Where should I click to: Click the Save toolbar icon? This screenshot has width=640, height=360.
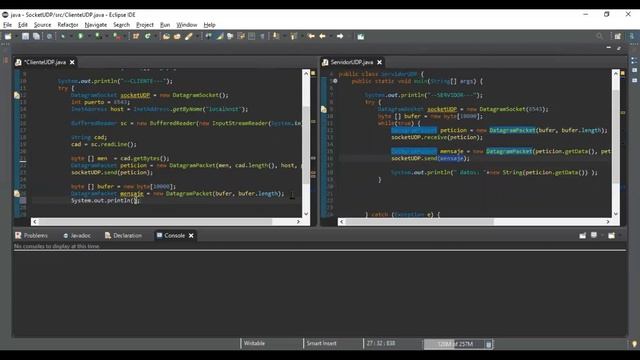point(25,36)
